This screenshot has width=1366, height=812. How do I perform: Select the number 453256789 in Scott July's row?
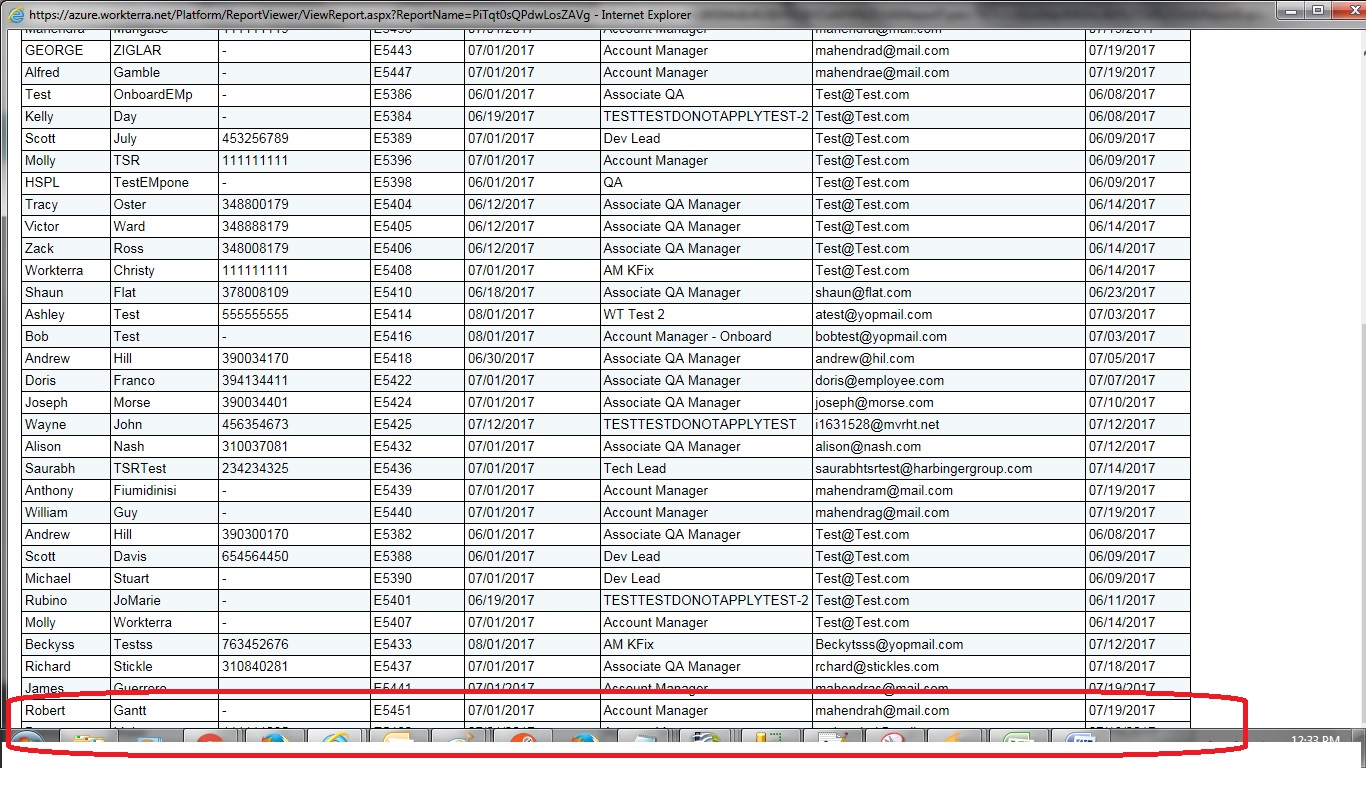coord(254,139)
